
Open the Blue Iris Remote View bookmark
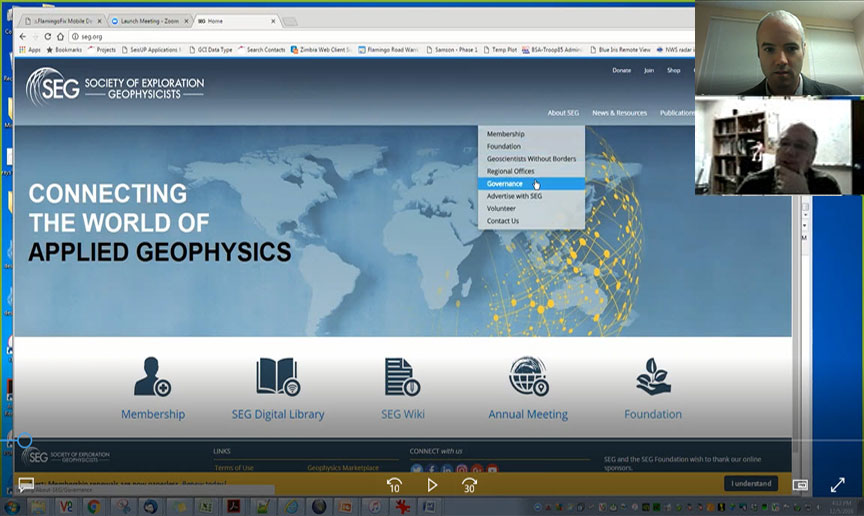pyautogui.click(x=620, y=50)
